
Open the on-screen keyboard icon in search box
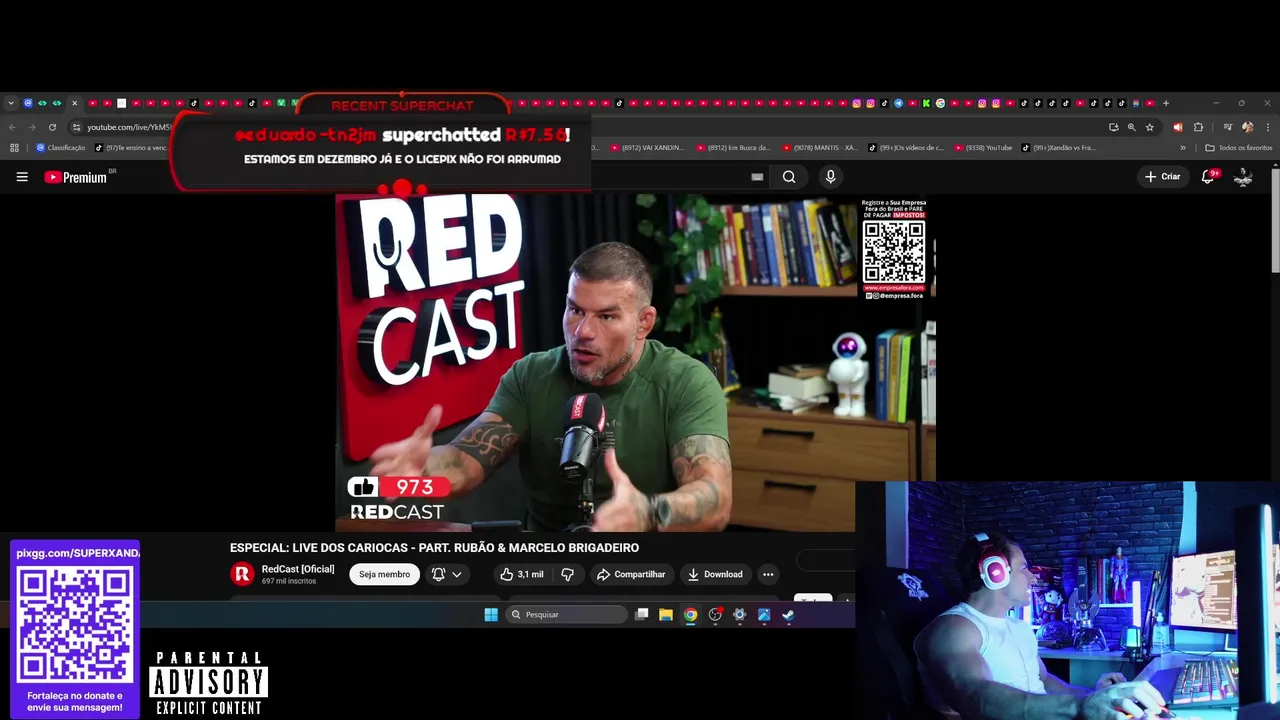757,177
